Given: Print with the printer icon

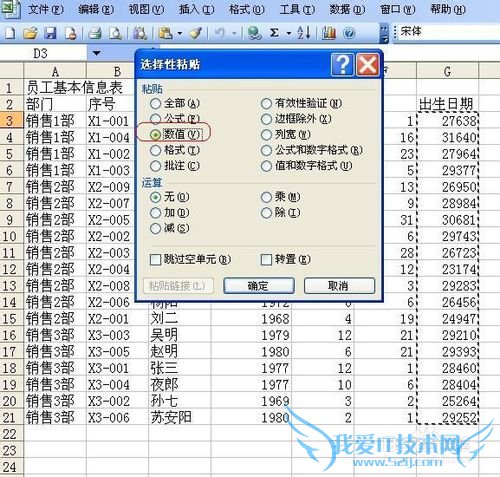Looking at the screenshot, I should click(95, 33).
